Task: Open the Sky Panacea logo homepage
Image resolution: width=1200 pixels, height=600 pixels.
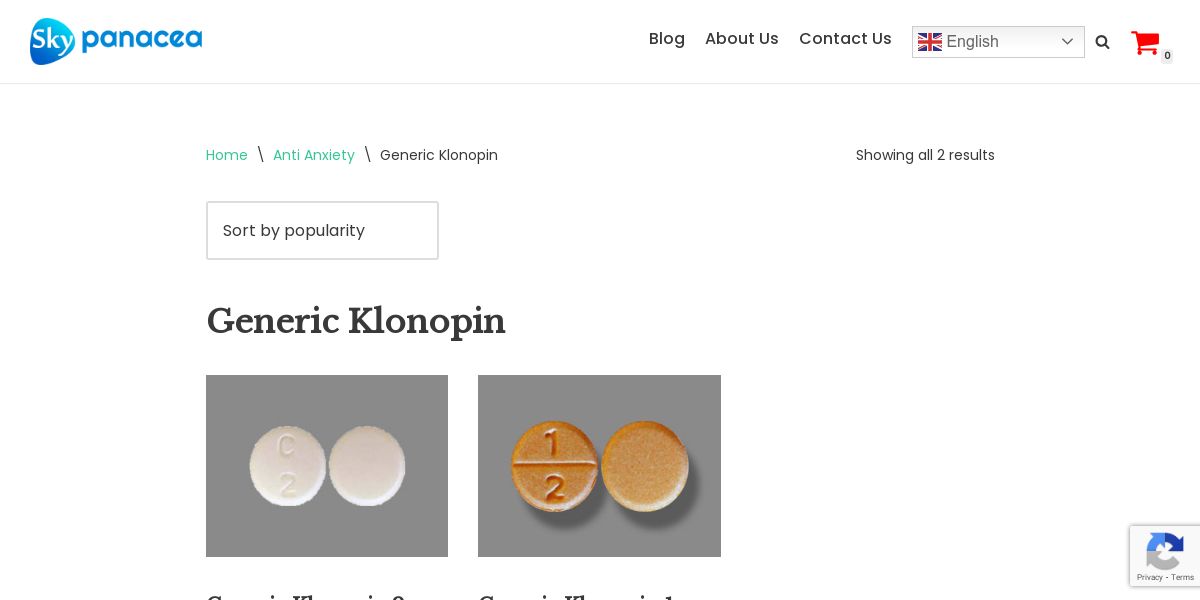Action: point(116,41)
